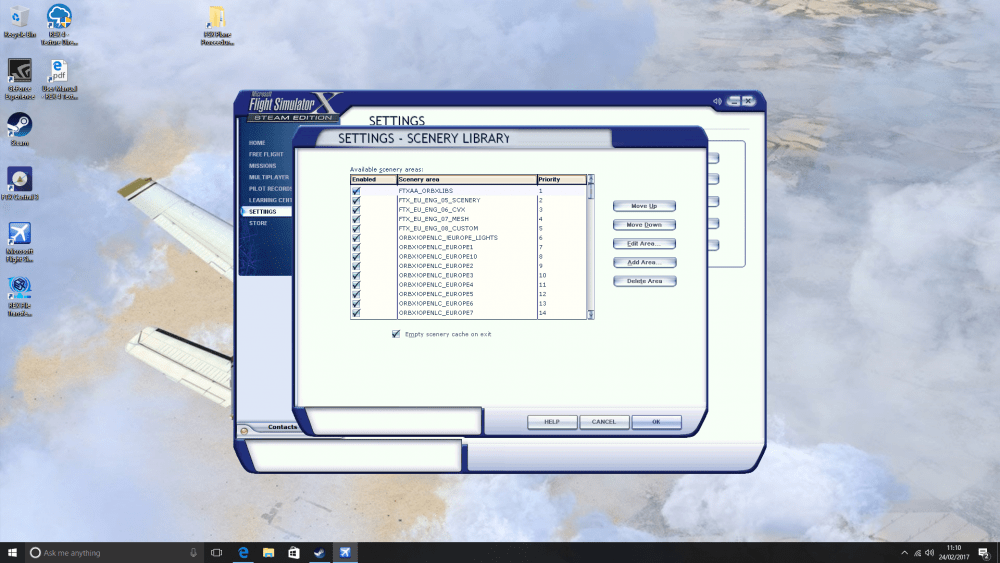Open the Edit Area dialog

pos(644,244)
